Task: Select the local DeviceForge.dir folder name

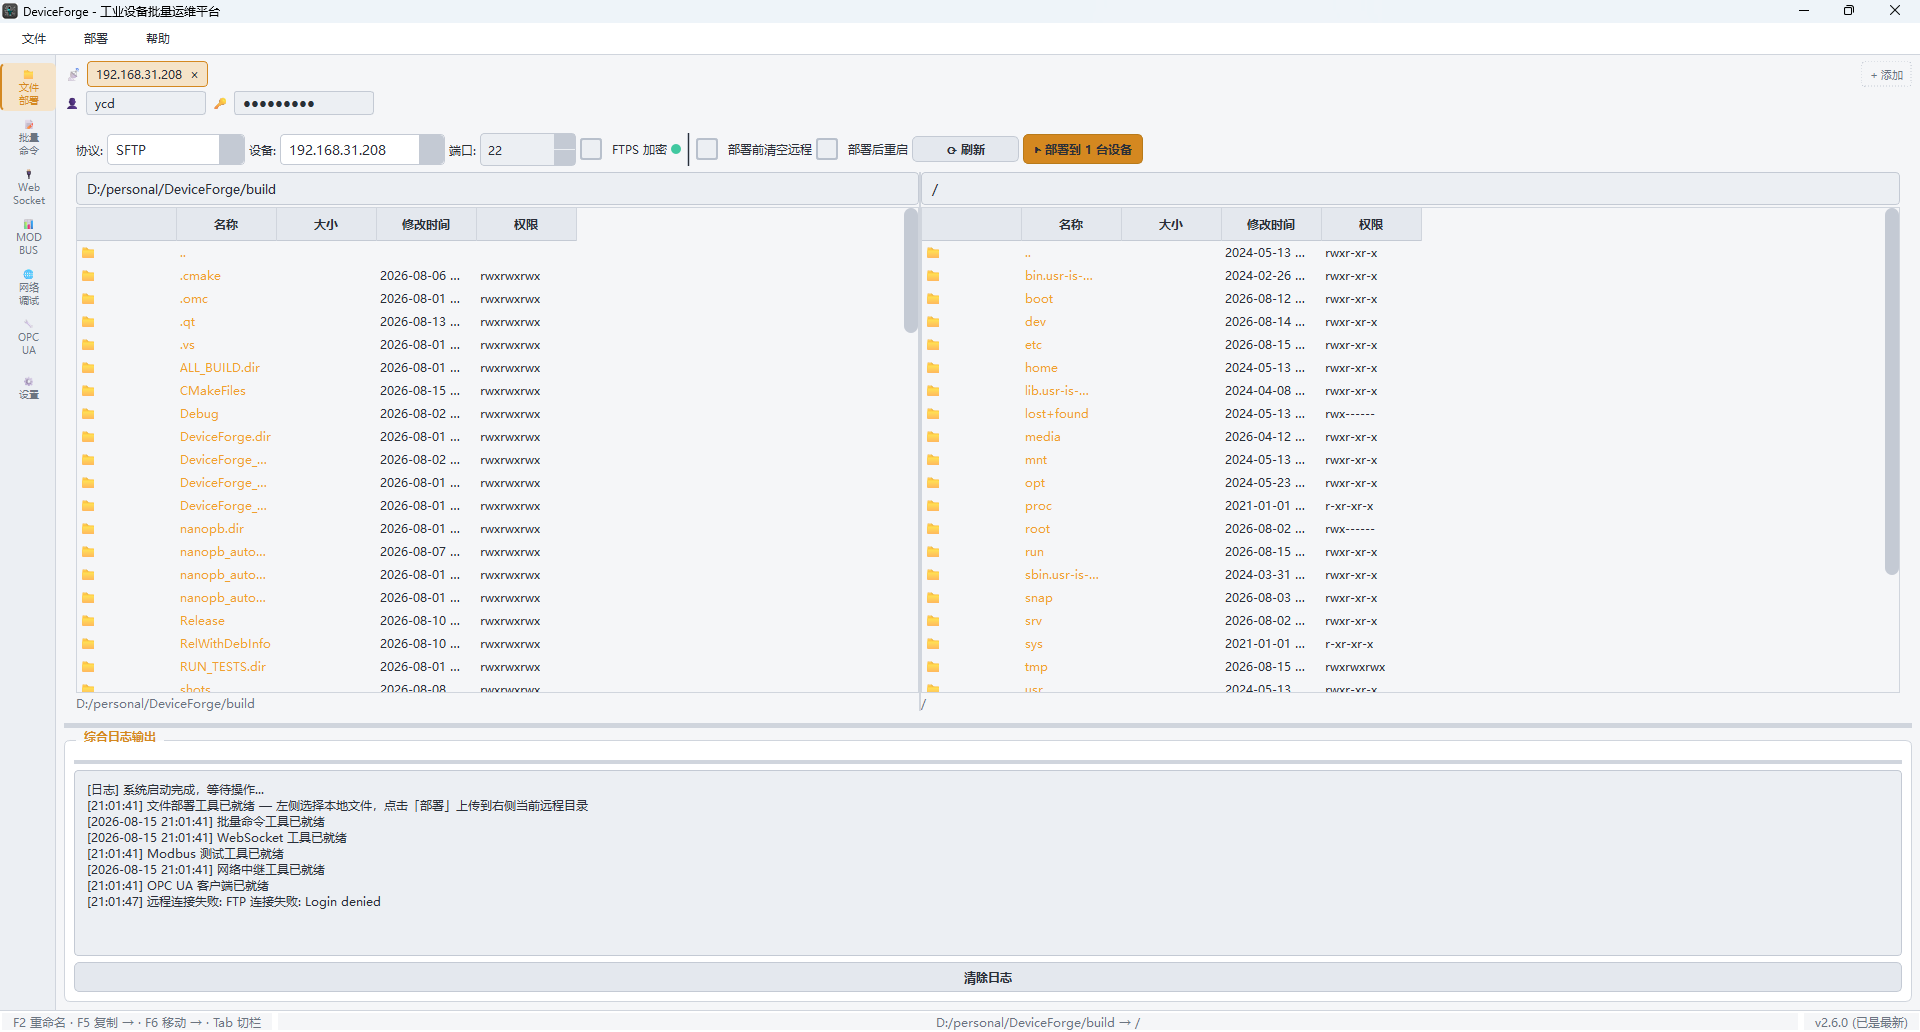Action: pyautogui.click(x=225, y=437)
